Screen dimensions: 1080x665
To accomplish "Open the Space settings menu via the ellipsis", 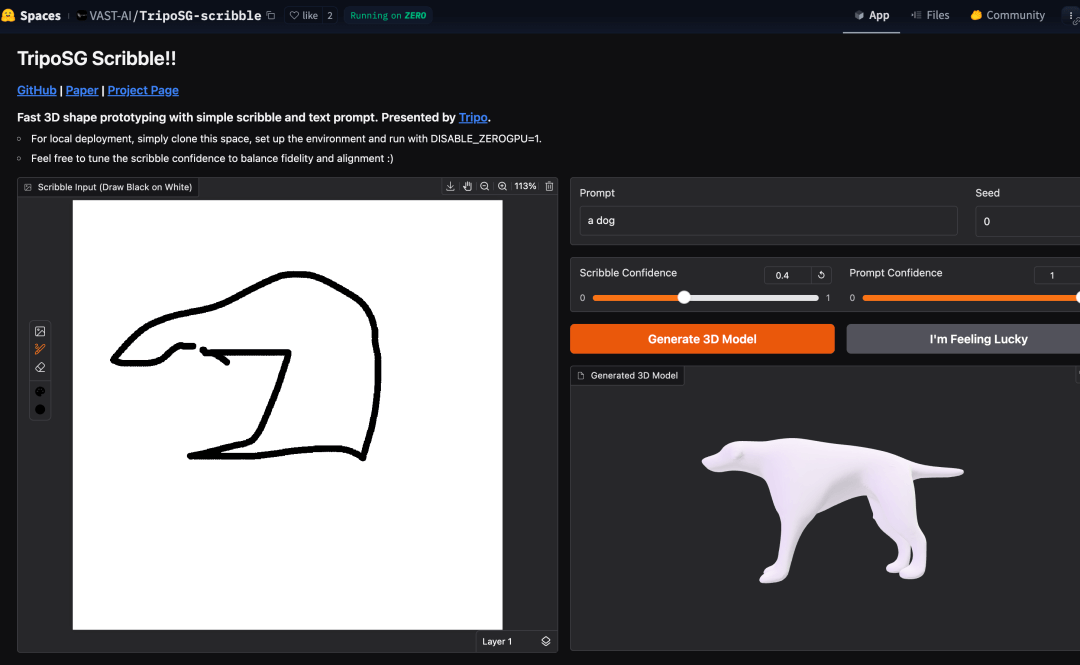I will [1072, 15].
